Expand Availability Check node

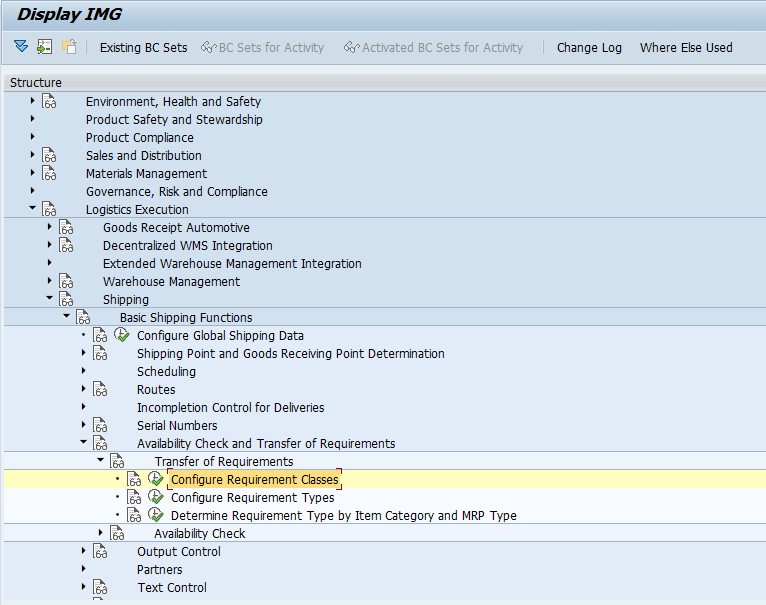click(x=101, y=533)
